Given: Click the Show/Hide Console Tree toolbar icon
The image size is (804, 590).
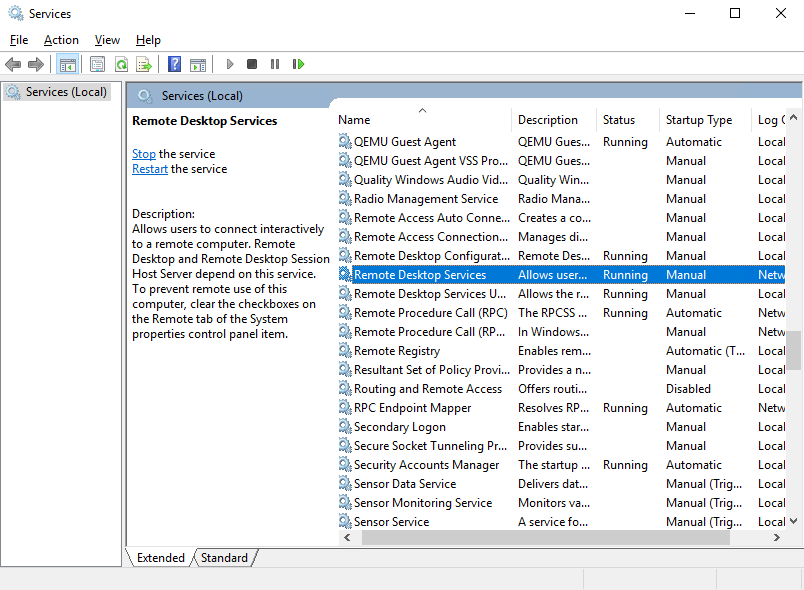Looking at the screenshot, I should [x=68, y=64].
